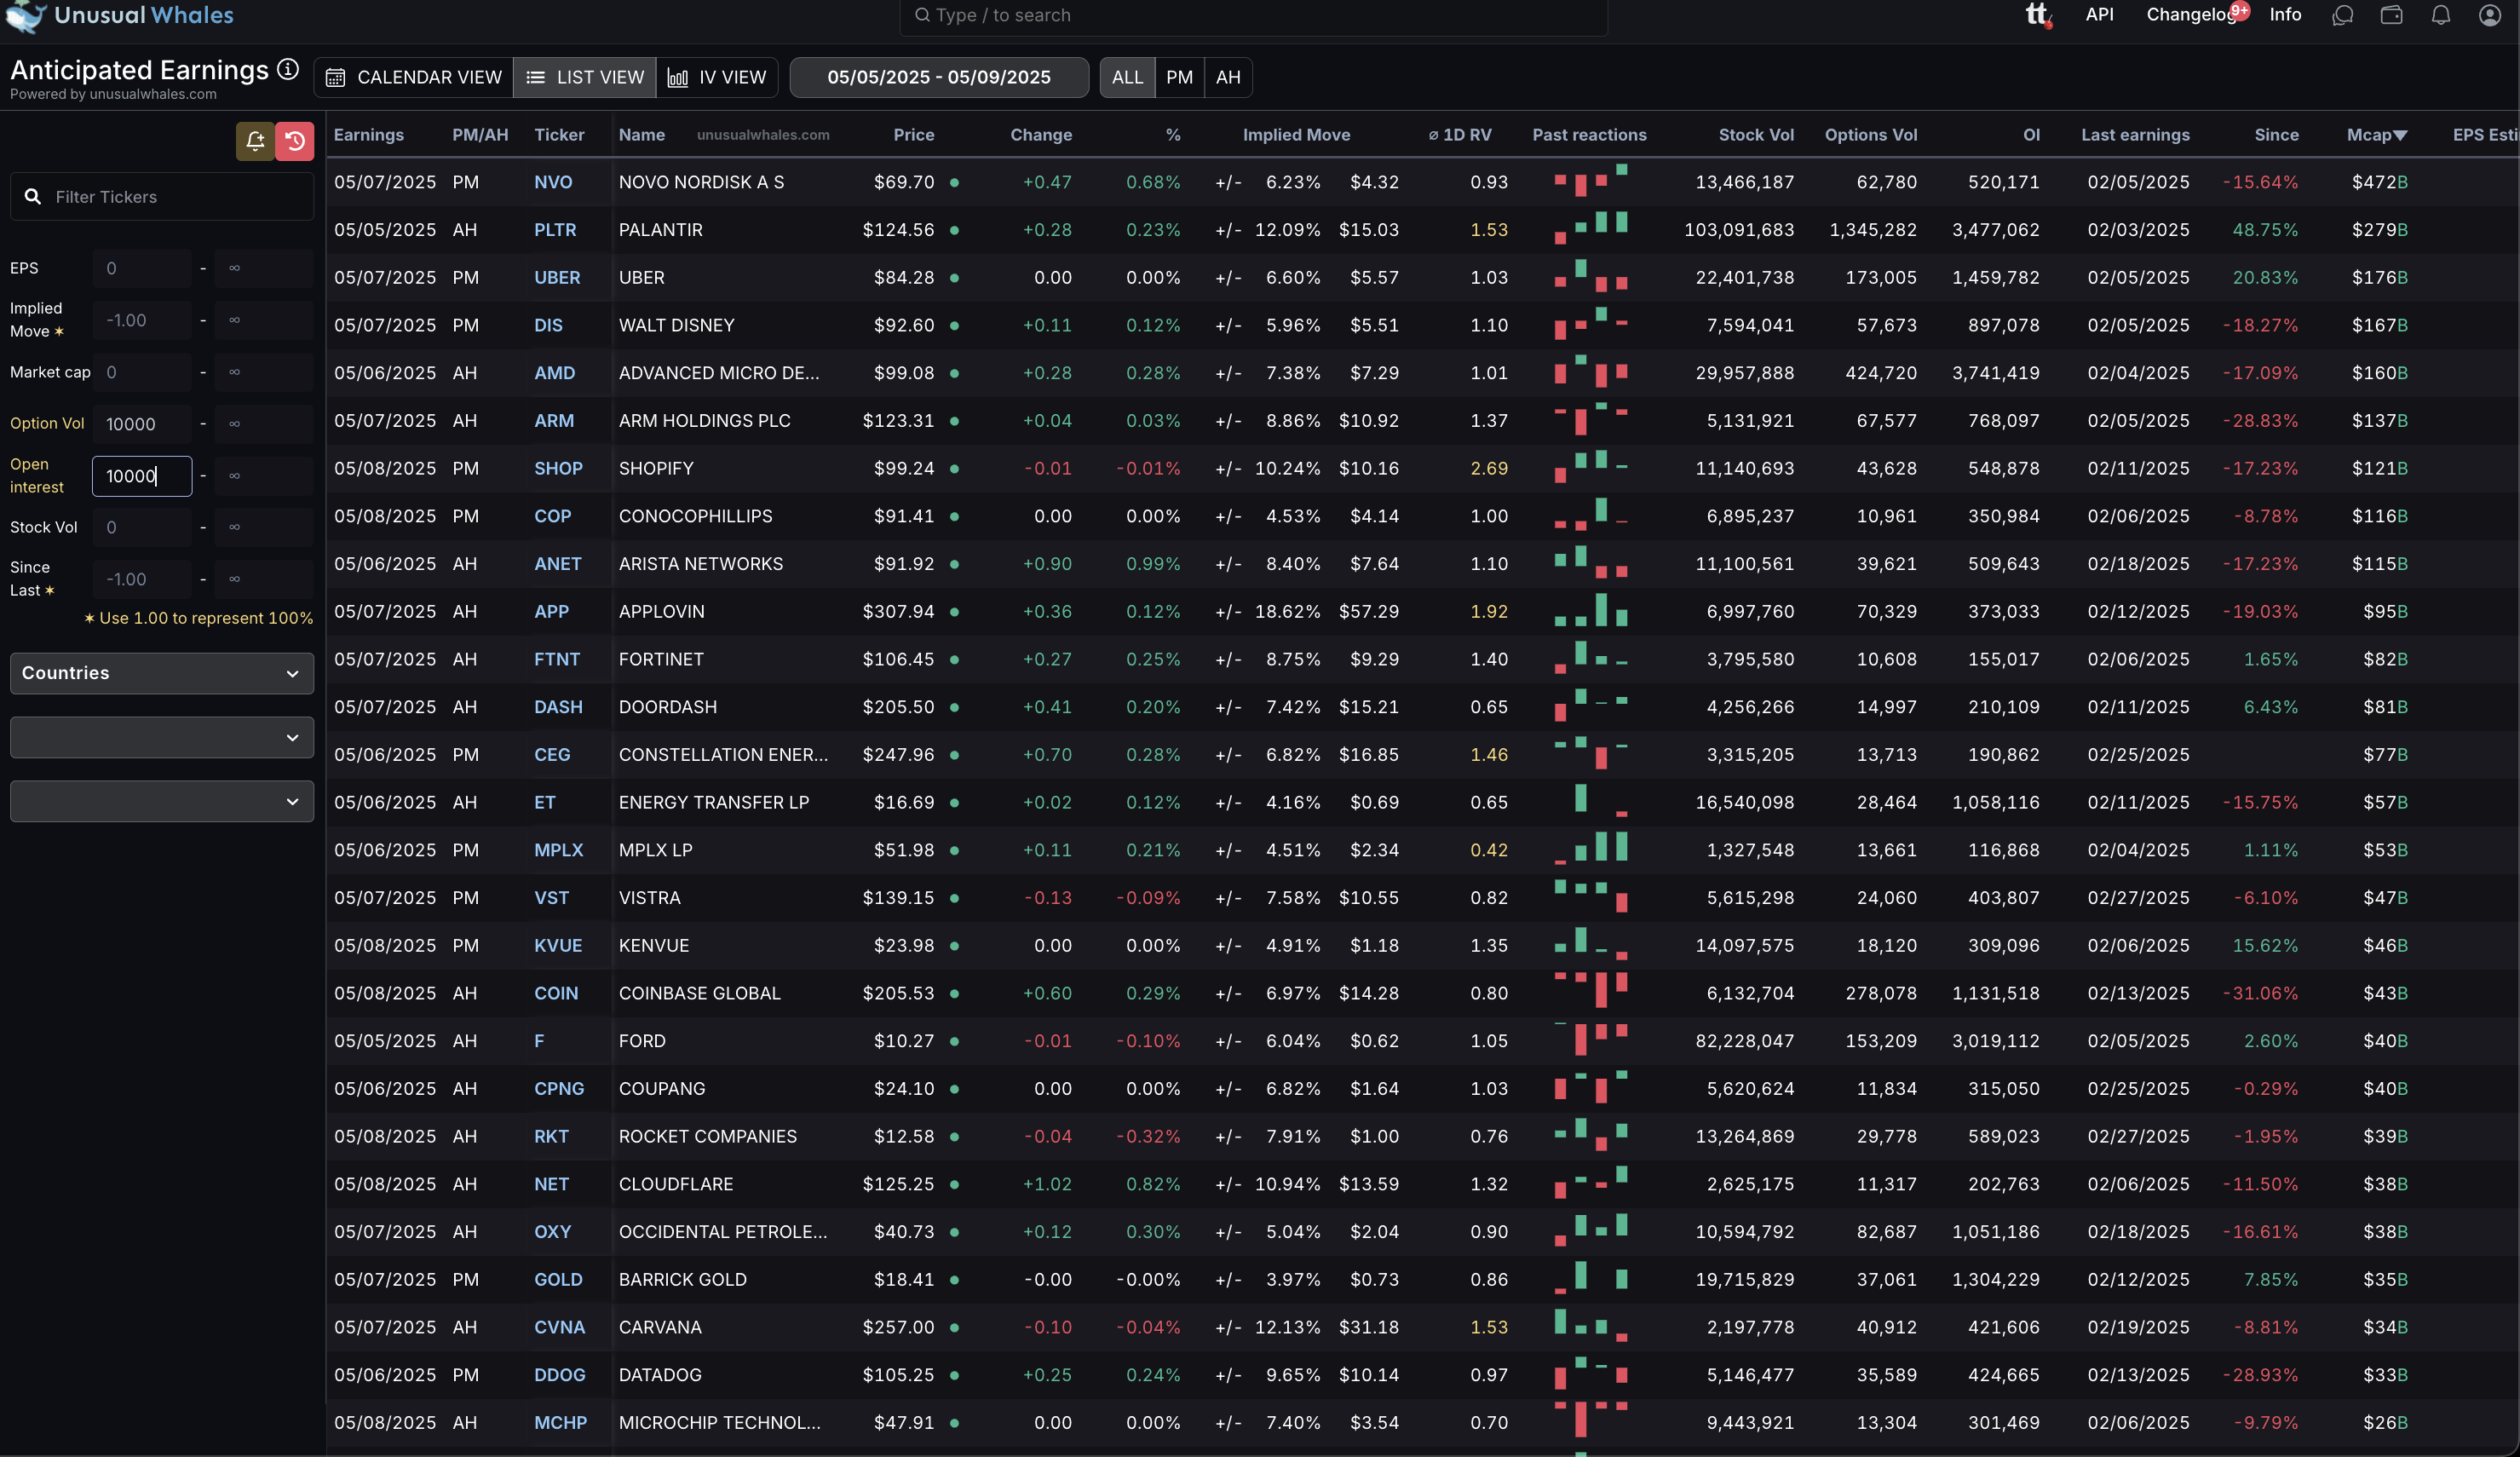Open the 05/05/2025 - 05/09/2025 date range picker

point(939,77)
